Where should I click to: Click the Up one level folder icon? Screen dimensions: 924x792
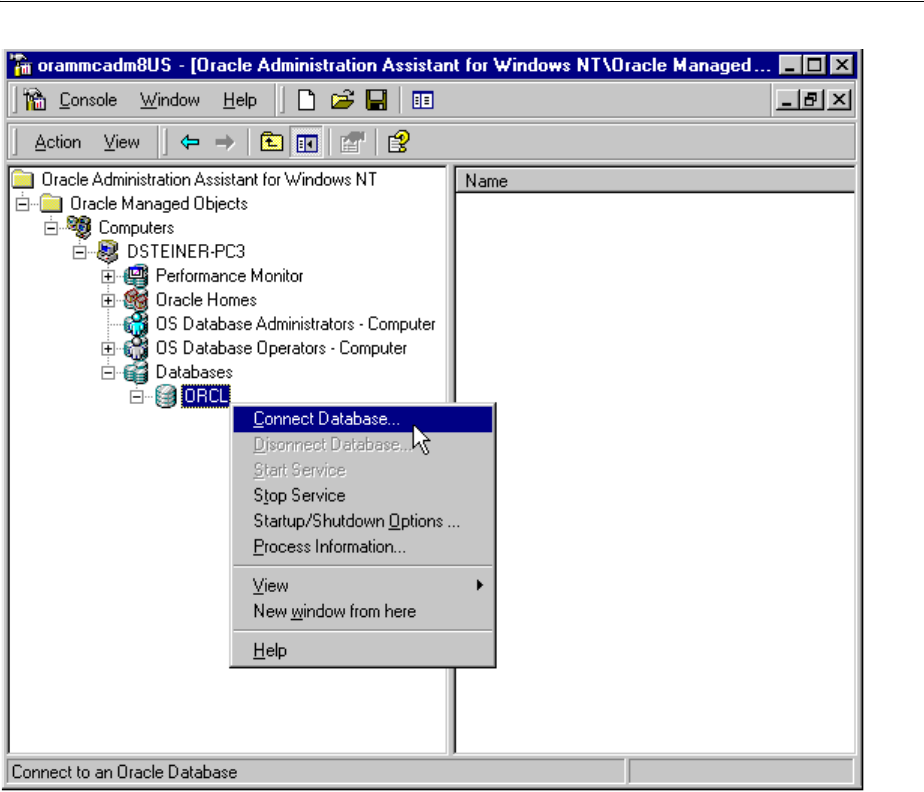271,142
